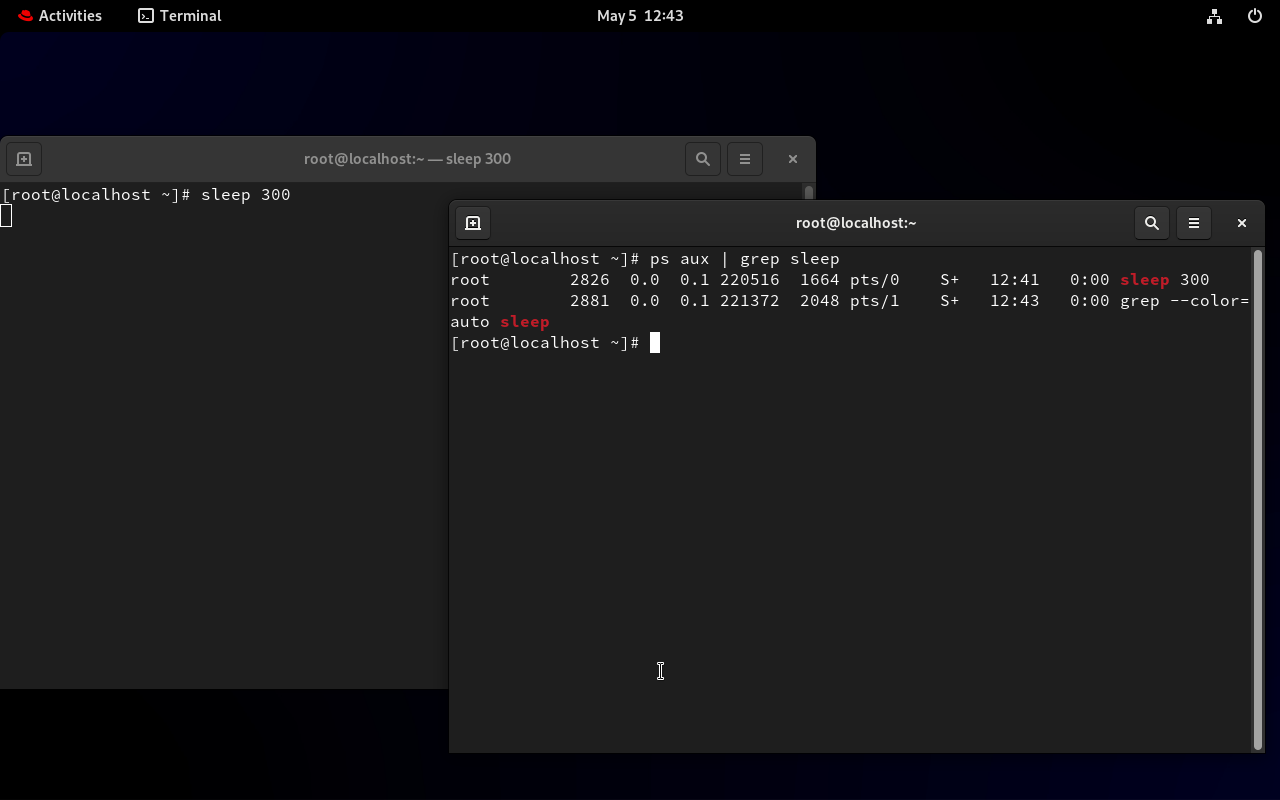The width and height of the screenshot is (1280, 800).
Task: Click the front terminal vertical scrollbar
Action: [x=1258, y=499]
